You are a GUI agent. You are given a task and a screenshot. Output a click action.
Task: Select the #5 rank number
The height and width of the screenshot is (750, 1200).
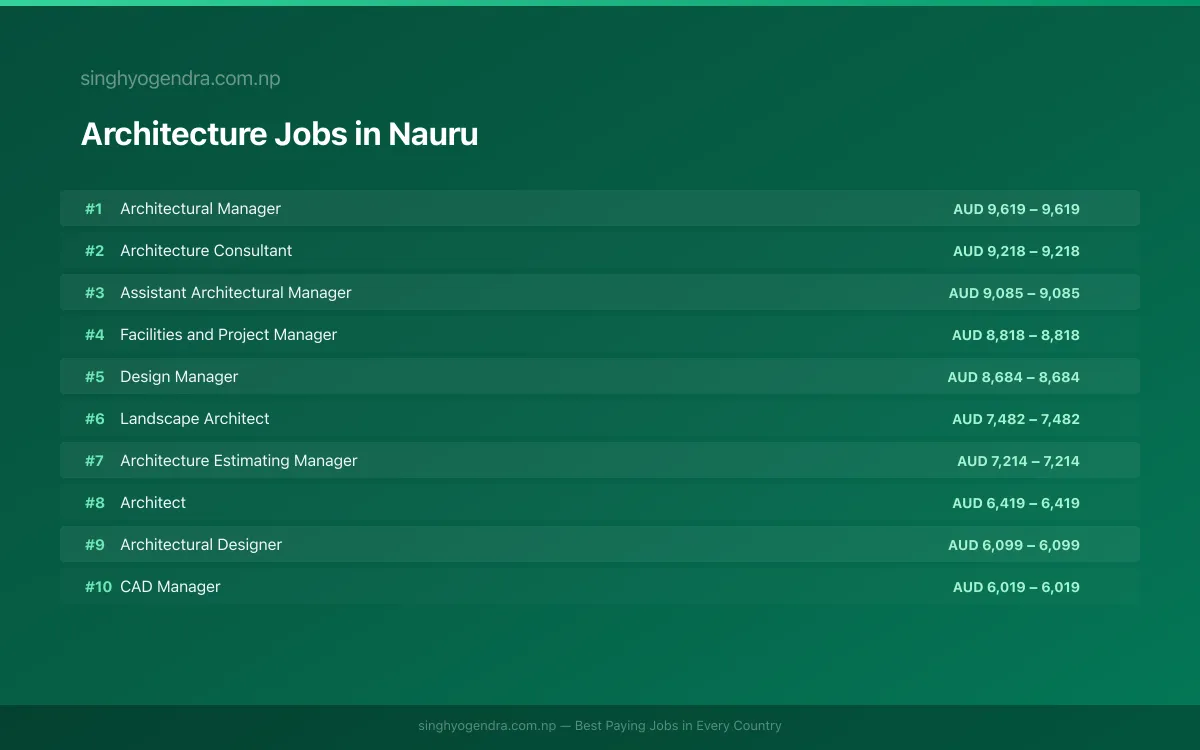[x=94, y=377]
